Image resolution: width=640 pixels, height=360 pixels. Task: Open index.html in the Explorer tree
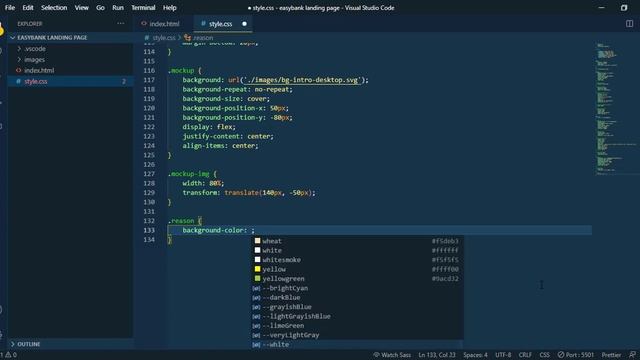(x=70, y=70)
